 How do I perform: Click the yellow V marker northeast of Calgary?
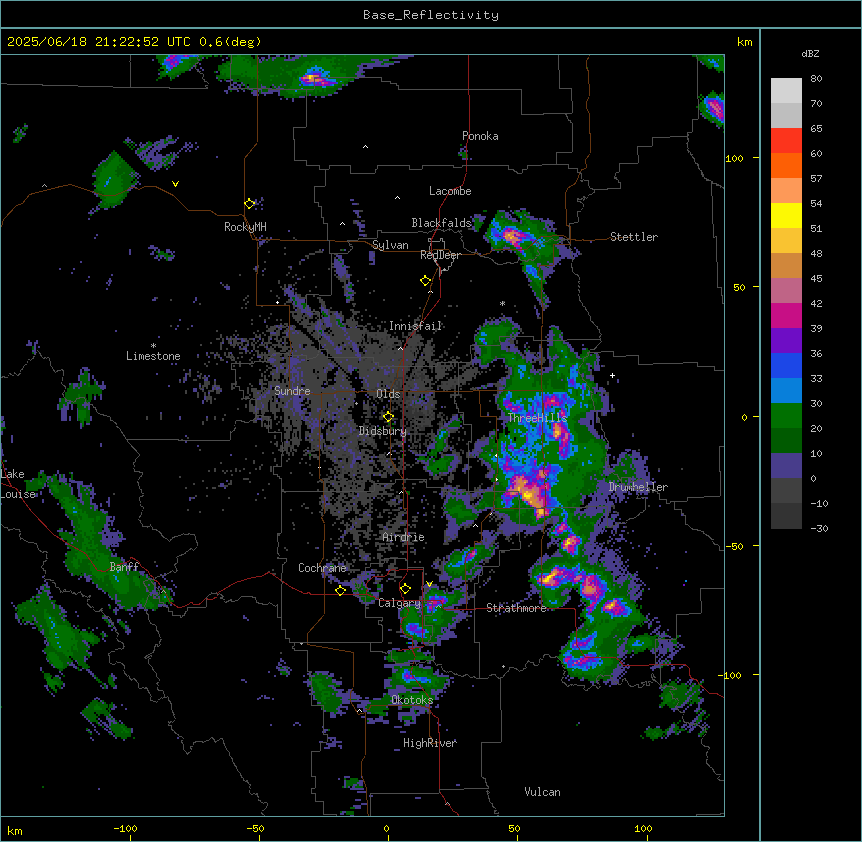tap(429, 584)
